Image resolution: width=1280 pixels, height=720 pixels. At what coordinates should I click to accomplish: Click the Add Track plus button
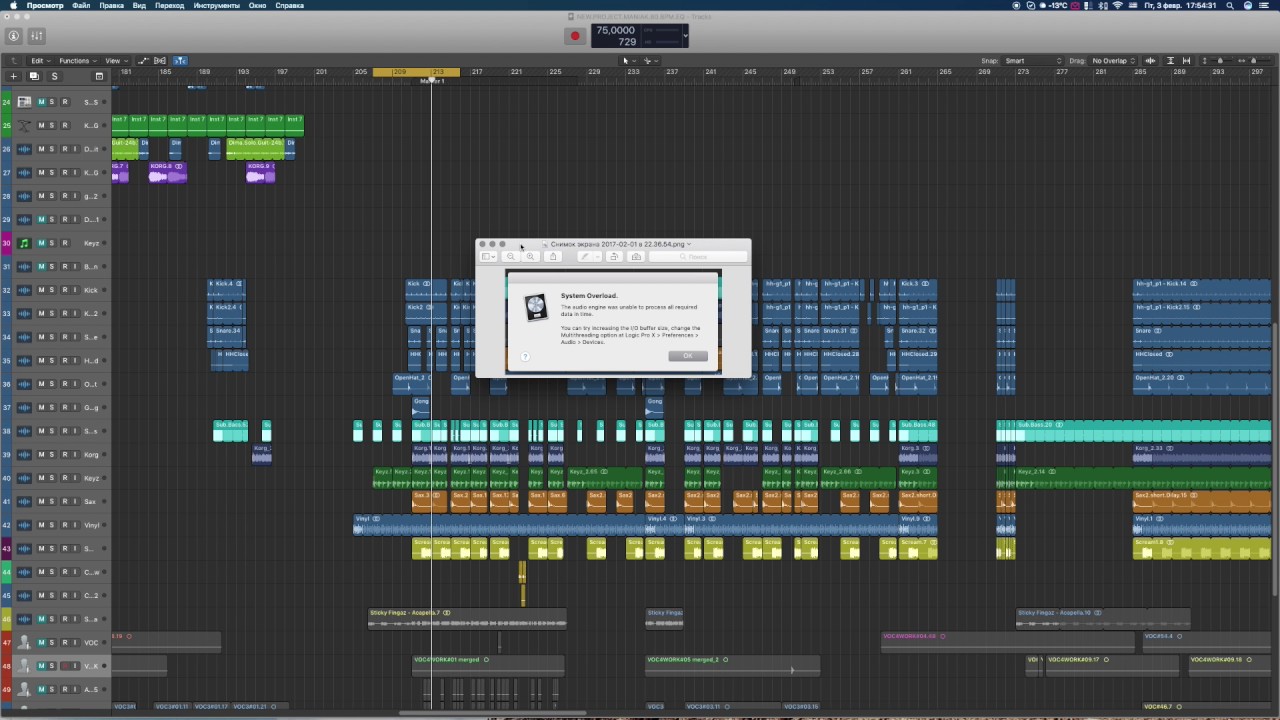pyautogui.click(x=14, y=76)
